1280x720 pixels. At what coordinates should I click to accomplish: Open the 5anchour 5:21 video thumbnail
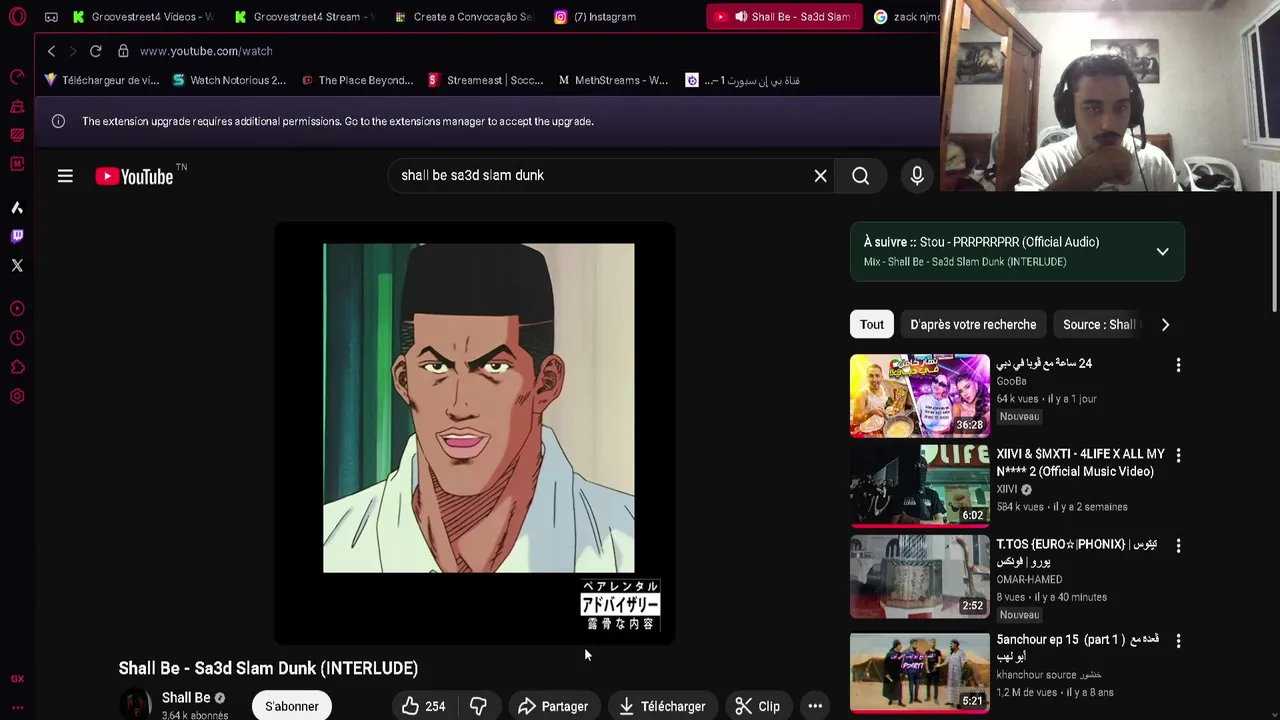pyautogui.click(x=919, y=672)
